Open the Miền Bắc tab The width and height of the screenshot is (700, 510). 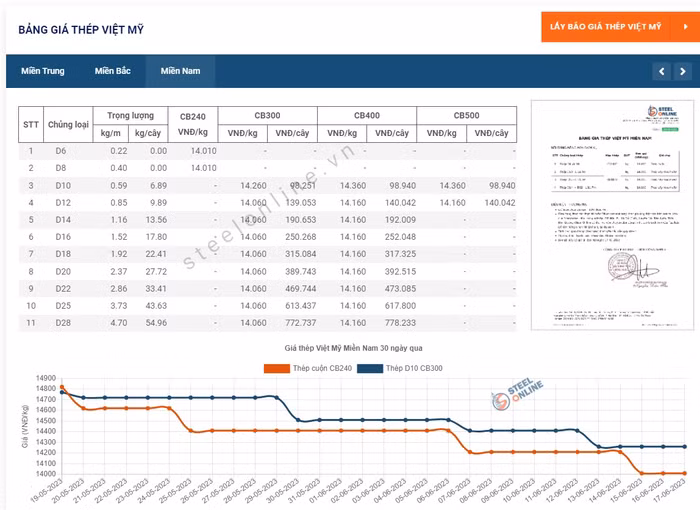coord(113,71)
